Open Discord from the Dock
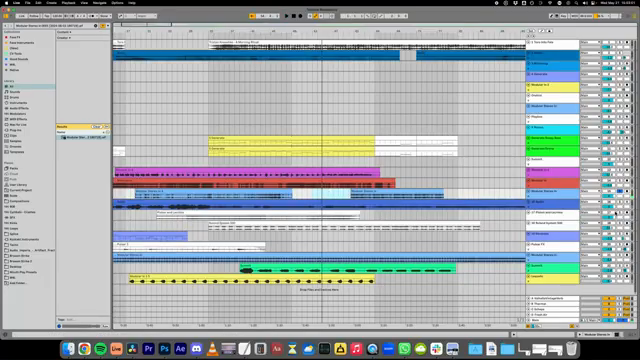Screen dimensions: 640x360 [x=196, y=349]
